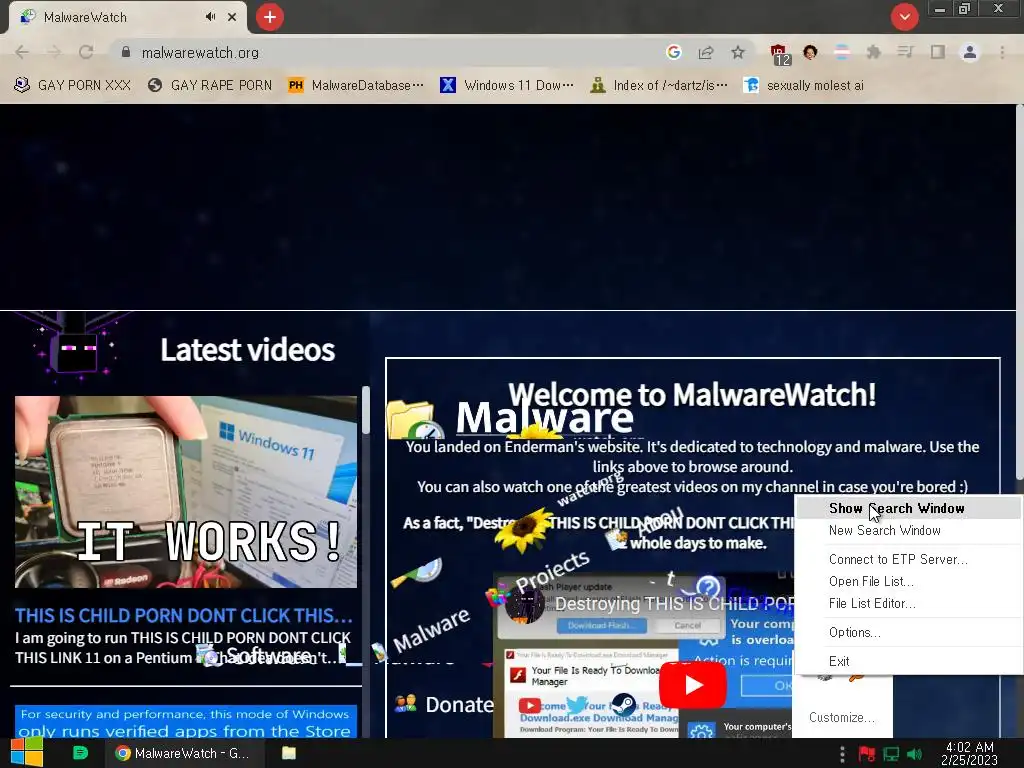1024x768 pixels.
Task: Switch to MalwareWatch Chrome taskbar button
Action: point(185,753)
